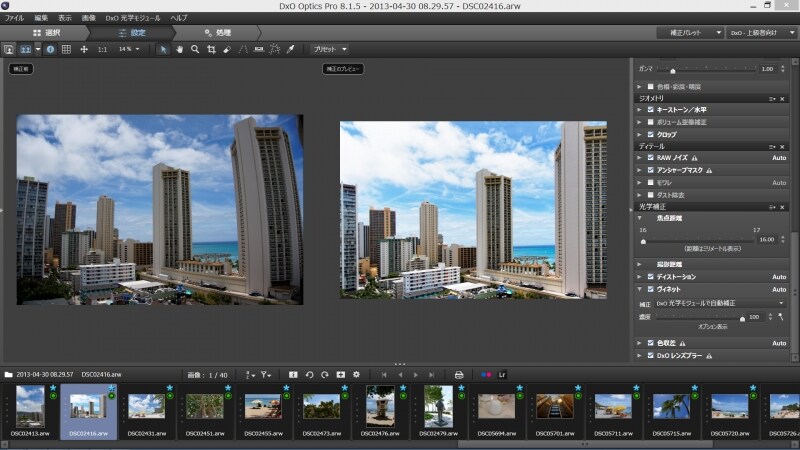Select the hand pan tool
Viewport: 800px width, 450px height.
point(180,49)
